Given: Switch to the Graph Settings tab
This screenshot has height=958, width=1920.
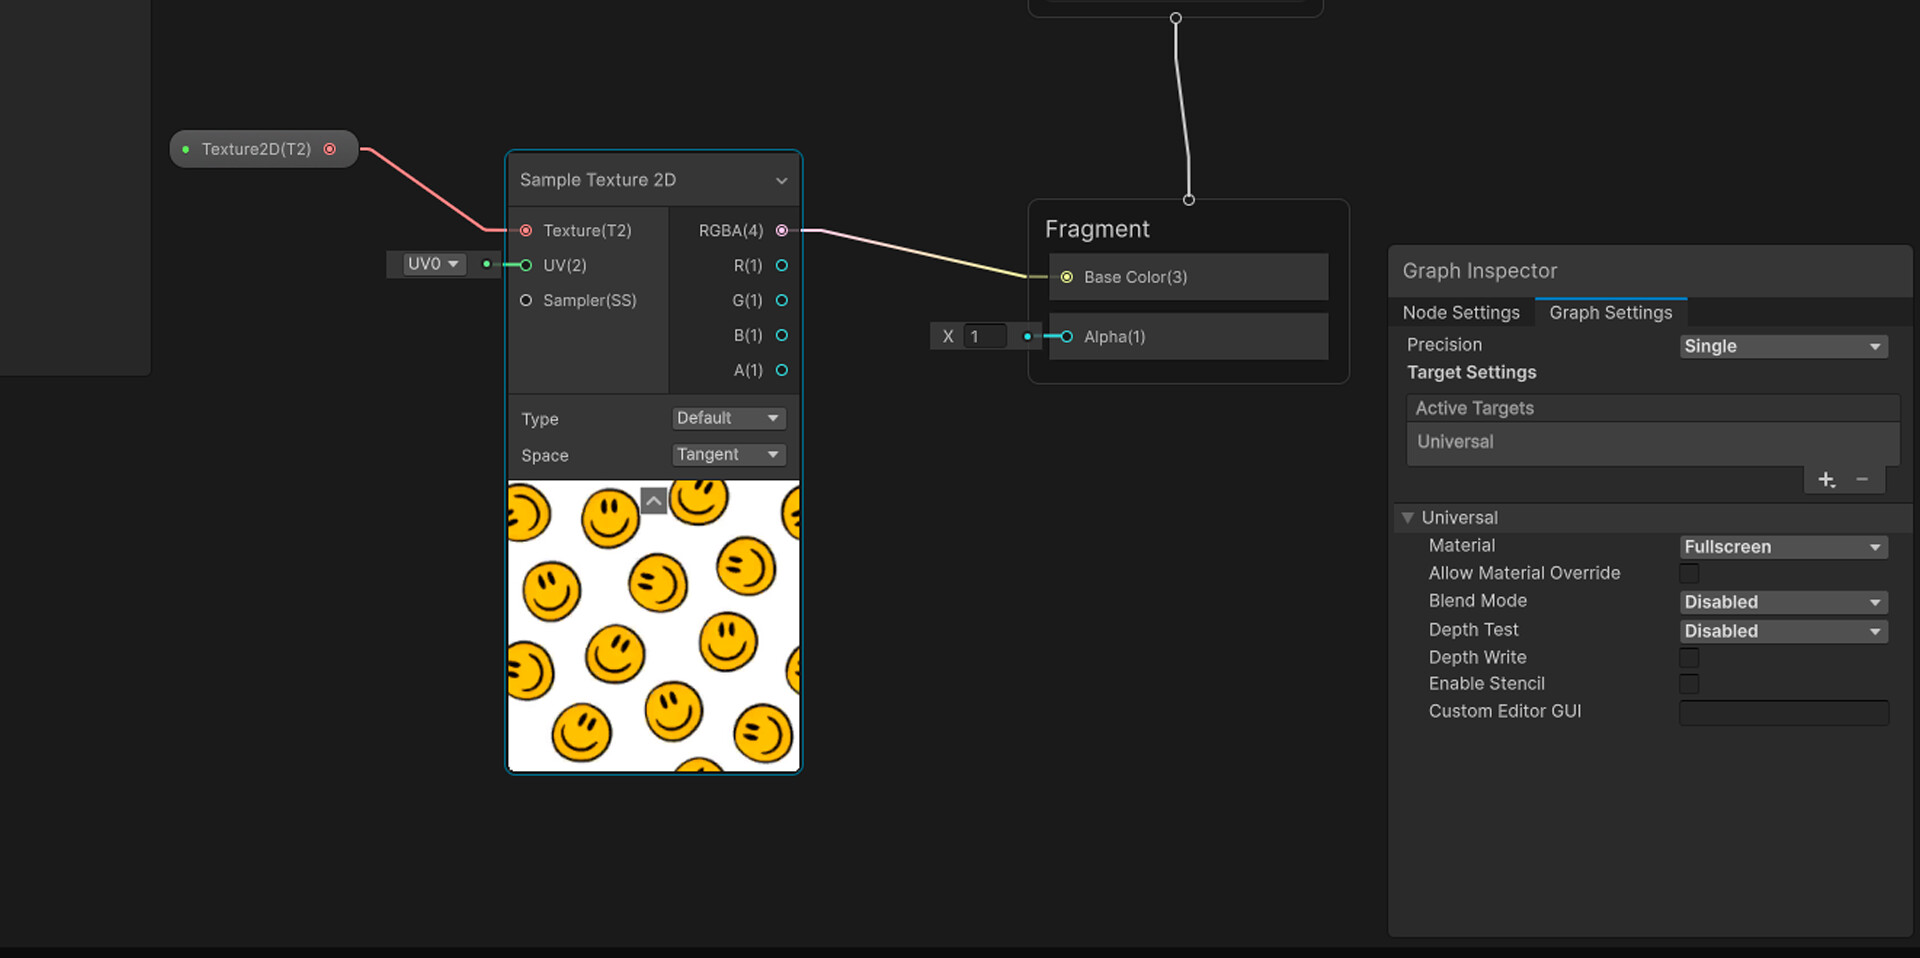Looking at the screenshot, I should (x=1611, y=312).
